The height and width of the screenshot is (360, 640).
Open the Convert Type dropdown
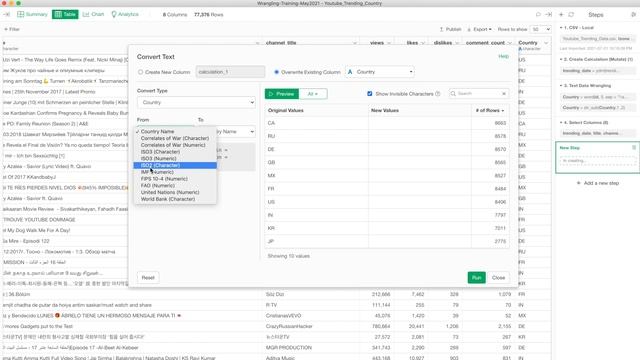(196, 102)
